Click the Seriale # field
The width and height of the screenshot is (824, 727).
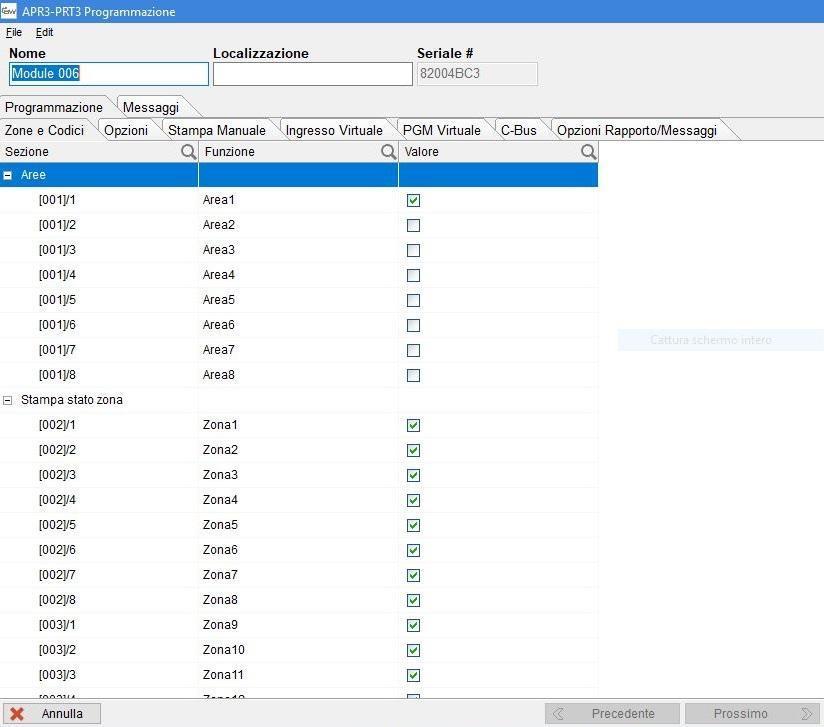477,74
